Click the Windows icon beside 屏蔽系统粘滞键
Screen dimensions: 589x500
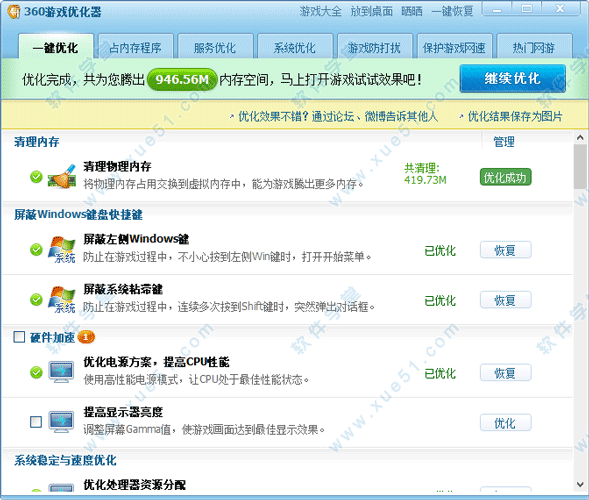(62, 299)
